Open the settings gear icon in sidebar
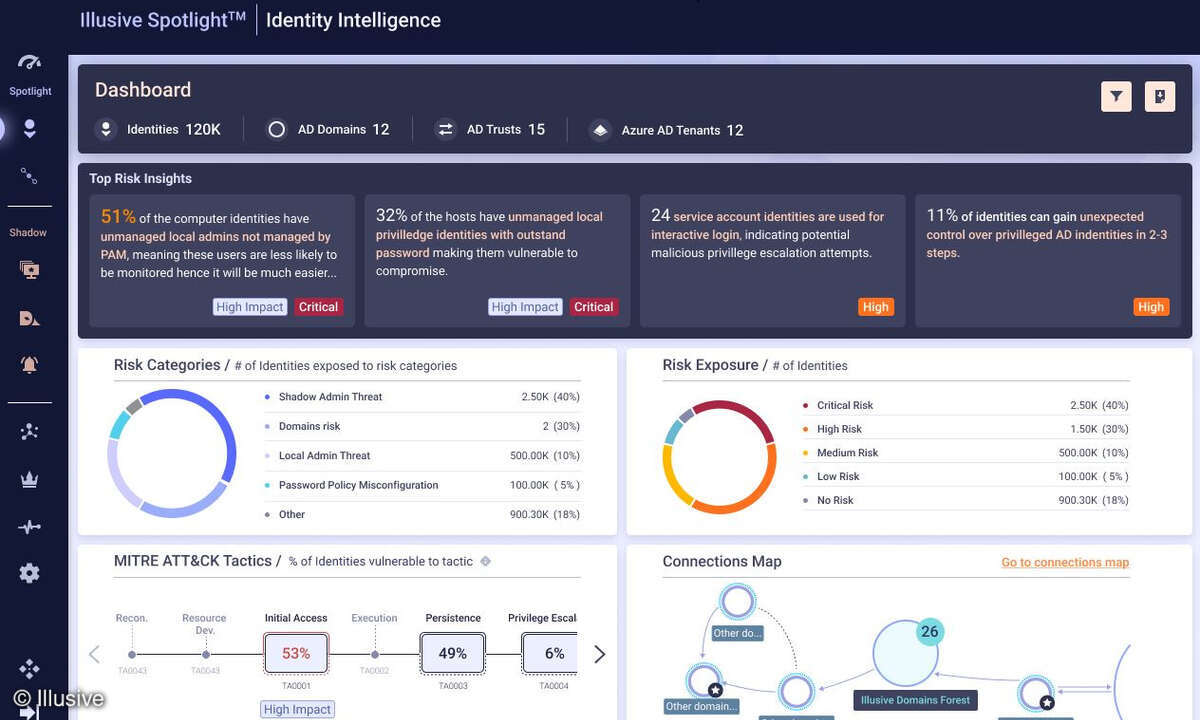 point(29,573)
